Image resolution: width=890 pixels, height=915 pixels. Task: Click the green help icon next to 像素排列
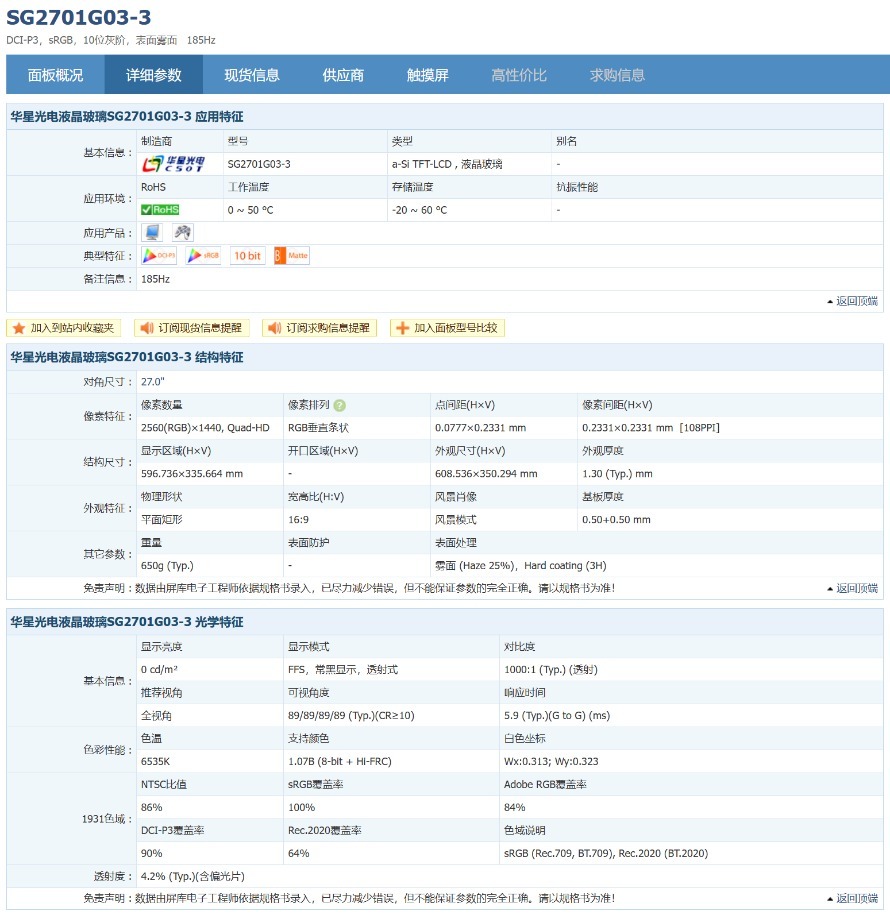tap(340, 405)
